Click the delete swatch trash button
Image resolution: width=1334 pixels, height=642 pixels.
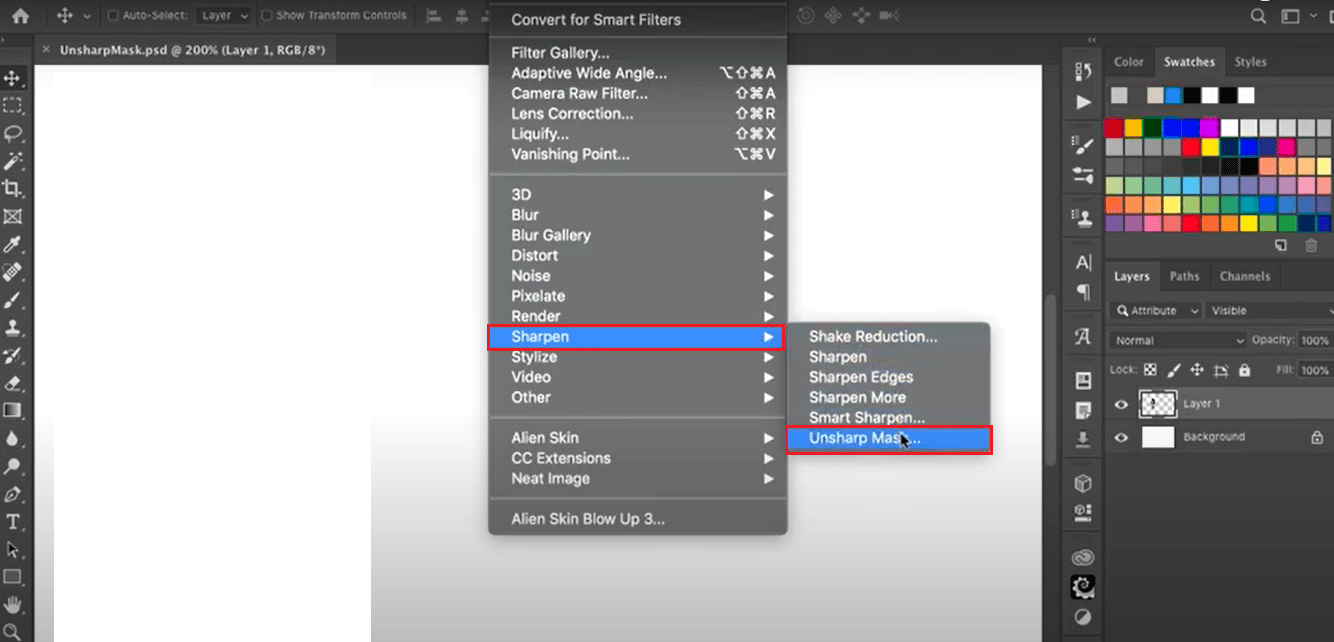(1311, 245)
